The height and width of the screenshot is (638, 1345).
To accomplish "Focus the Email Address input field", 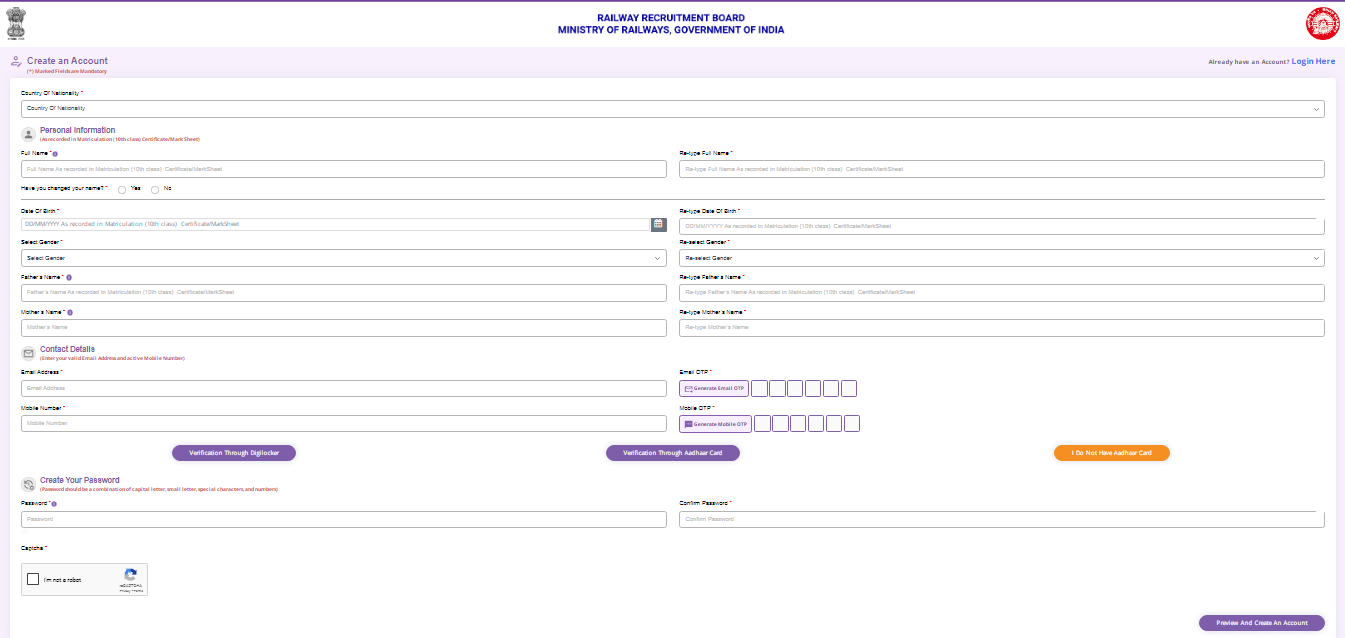I will click(x=343, y=388).
